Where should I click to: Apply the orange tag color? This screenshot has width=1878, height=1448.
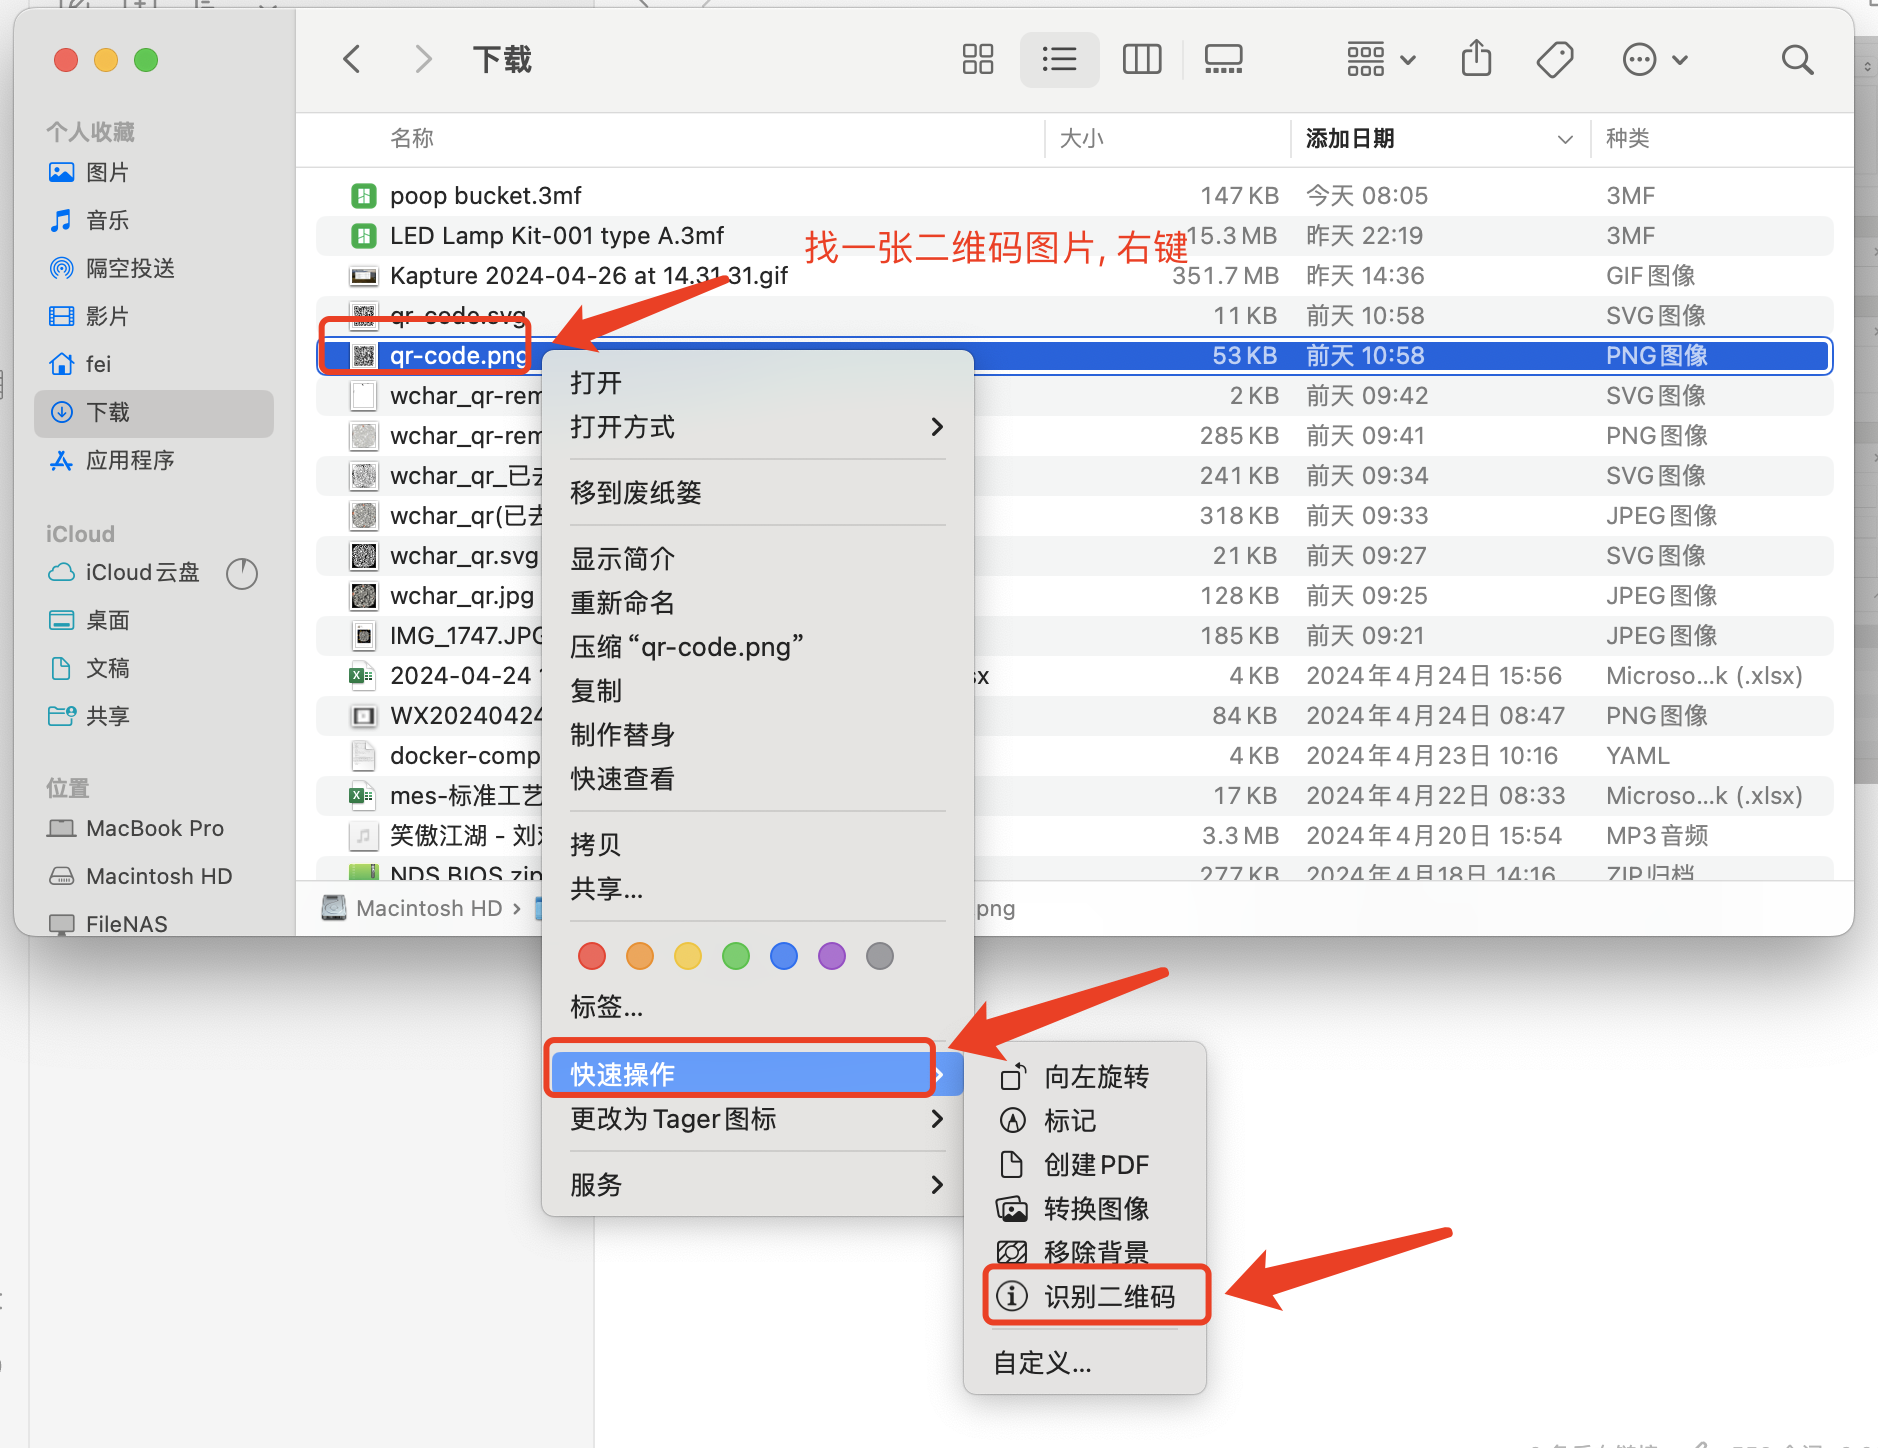(x=640, y=956)
